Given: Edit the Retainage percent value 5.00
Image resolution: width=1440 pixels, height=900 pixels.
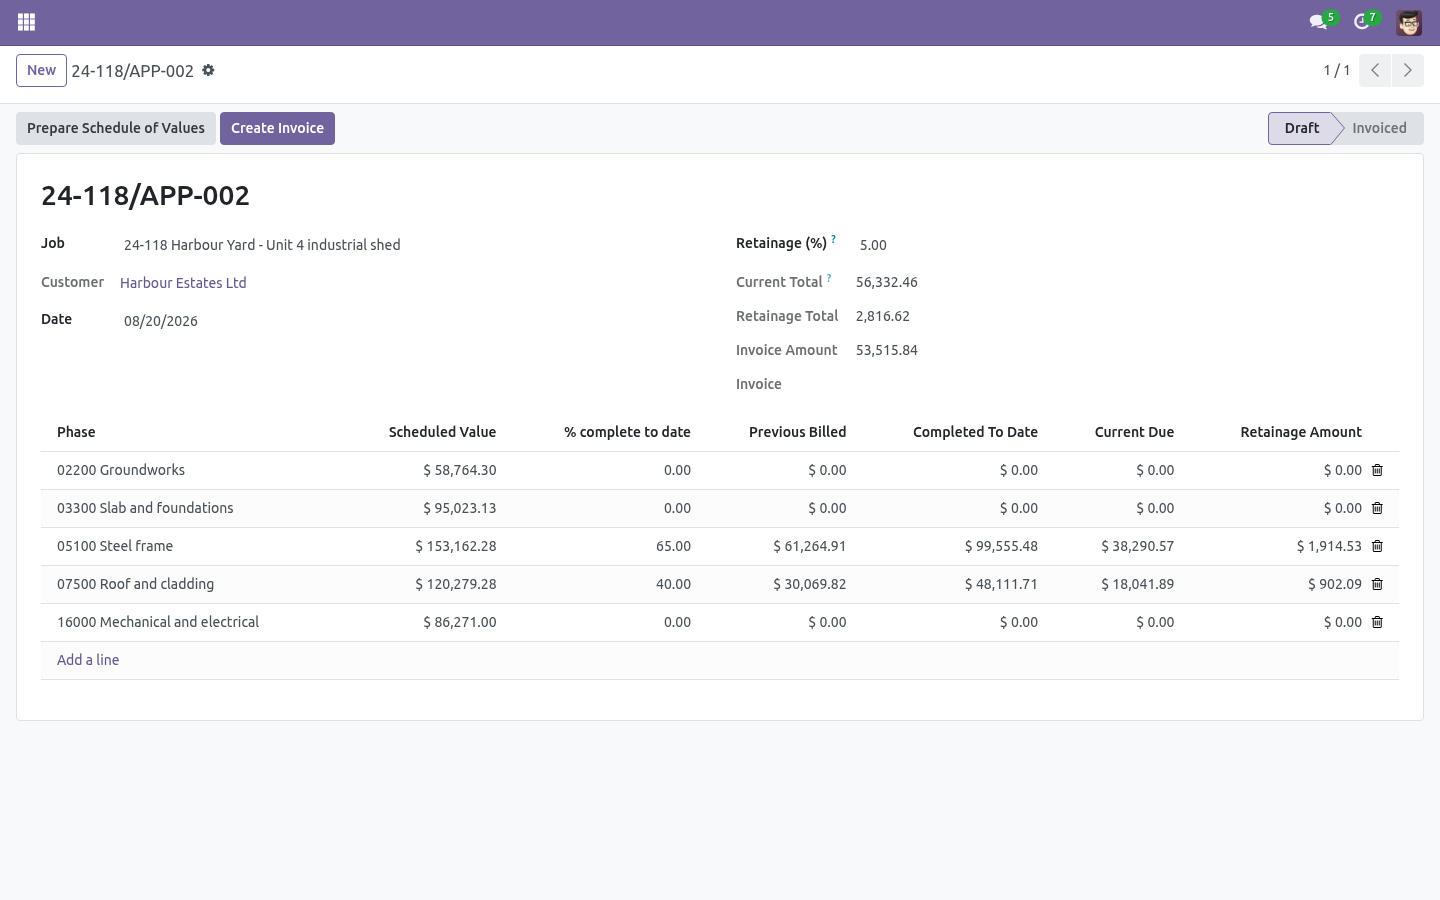Looking at the screenshot, I should [873, 245].
